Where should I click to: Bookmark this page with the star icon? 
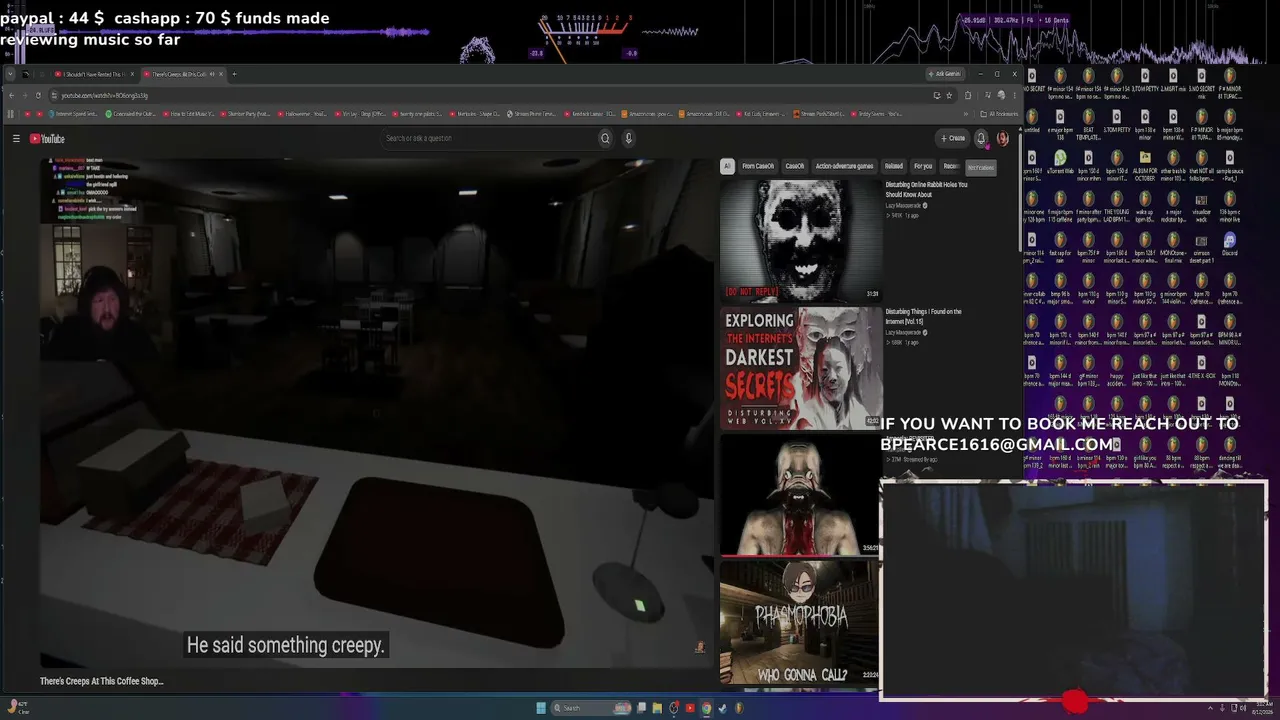click(x=948, y=96)
